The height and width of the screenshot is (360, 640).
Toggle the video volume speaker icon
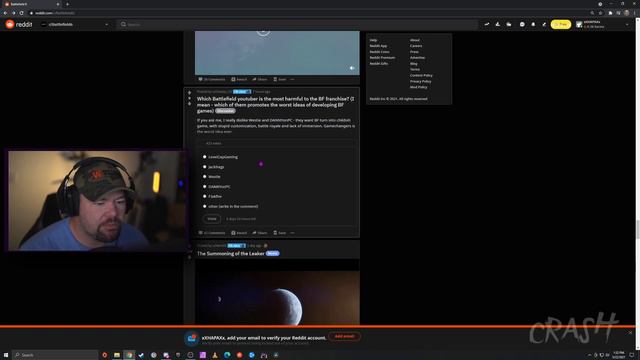pos(352,68)
